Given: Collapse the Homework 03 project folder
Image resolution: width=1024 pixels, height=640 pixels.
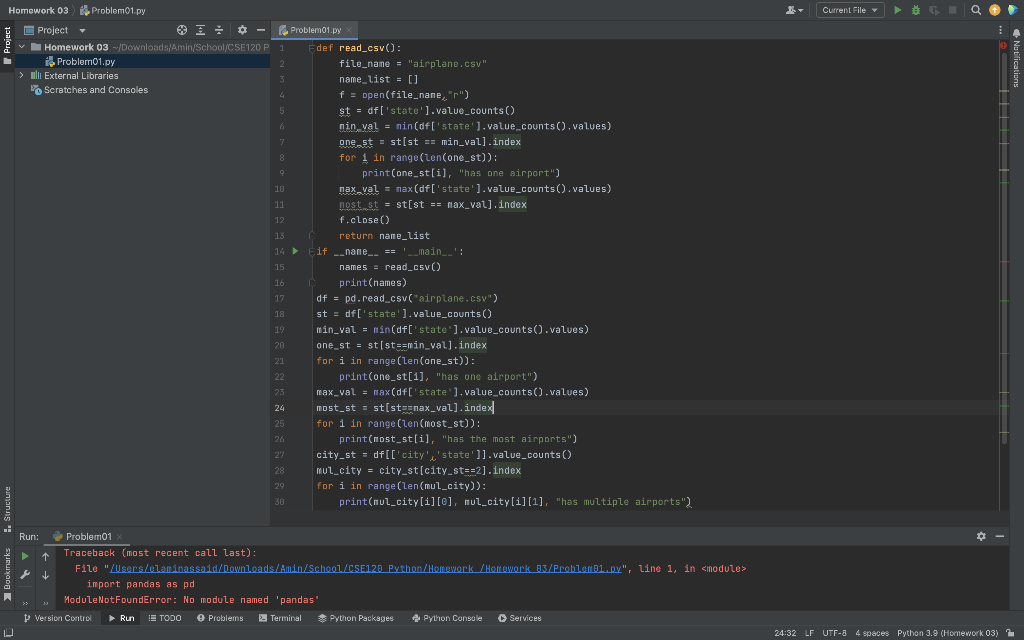Looking at the screenshot, I should [x=23, y=47].
